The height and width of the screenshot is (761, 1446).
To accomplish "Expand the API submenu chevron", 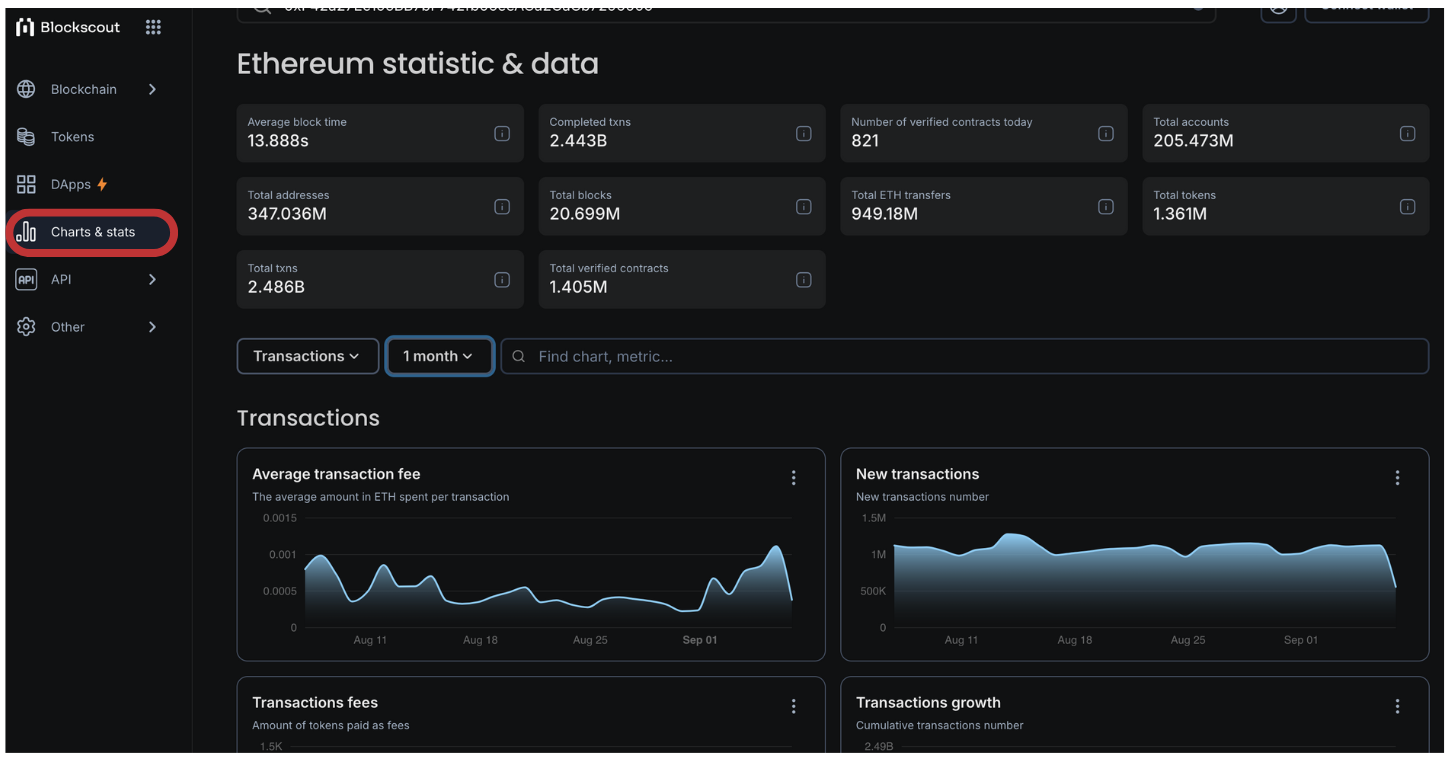I will (x=152, y=280).
